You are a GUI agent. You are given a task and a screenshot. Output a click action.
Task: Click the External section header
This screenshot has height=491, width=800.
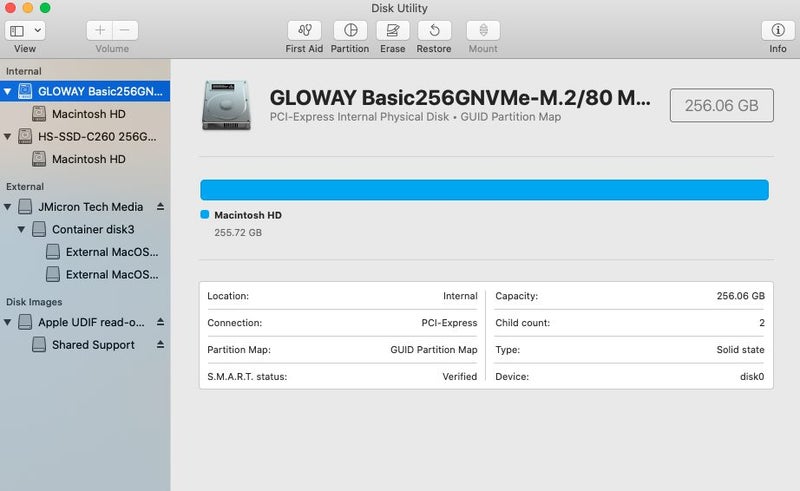(25, 187)
